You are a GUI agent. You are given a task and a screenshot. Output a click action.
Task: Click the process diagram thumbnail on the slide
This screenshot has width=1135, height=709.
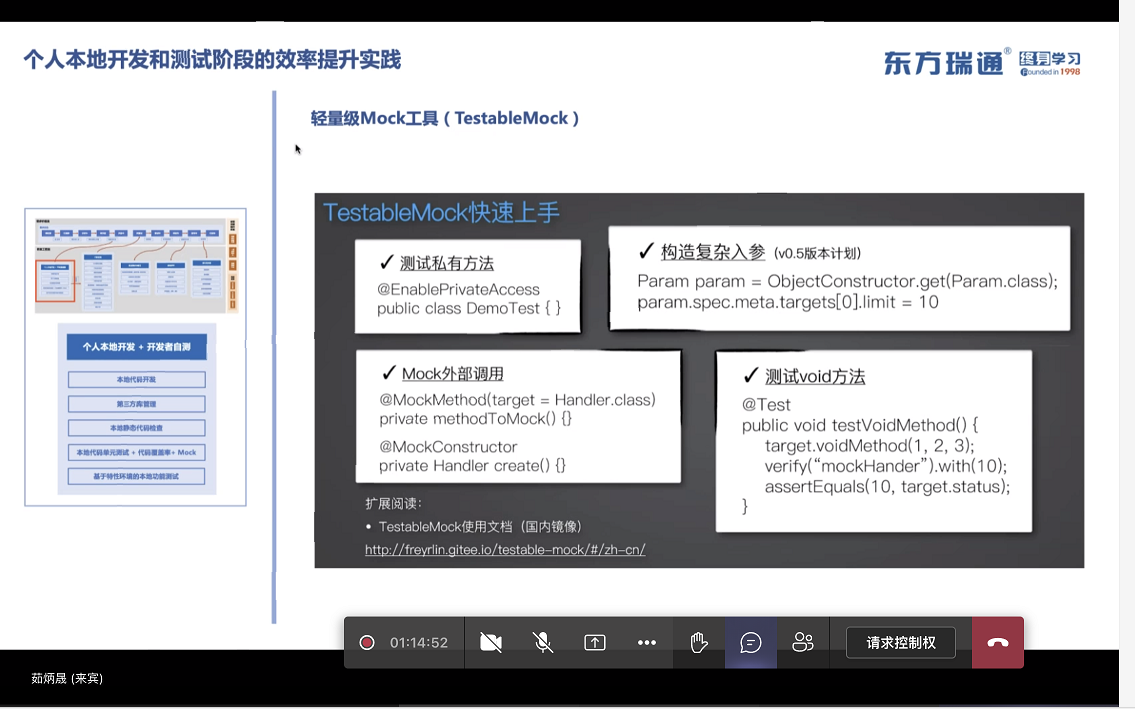pyautogui.click(x=136, y=266)
